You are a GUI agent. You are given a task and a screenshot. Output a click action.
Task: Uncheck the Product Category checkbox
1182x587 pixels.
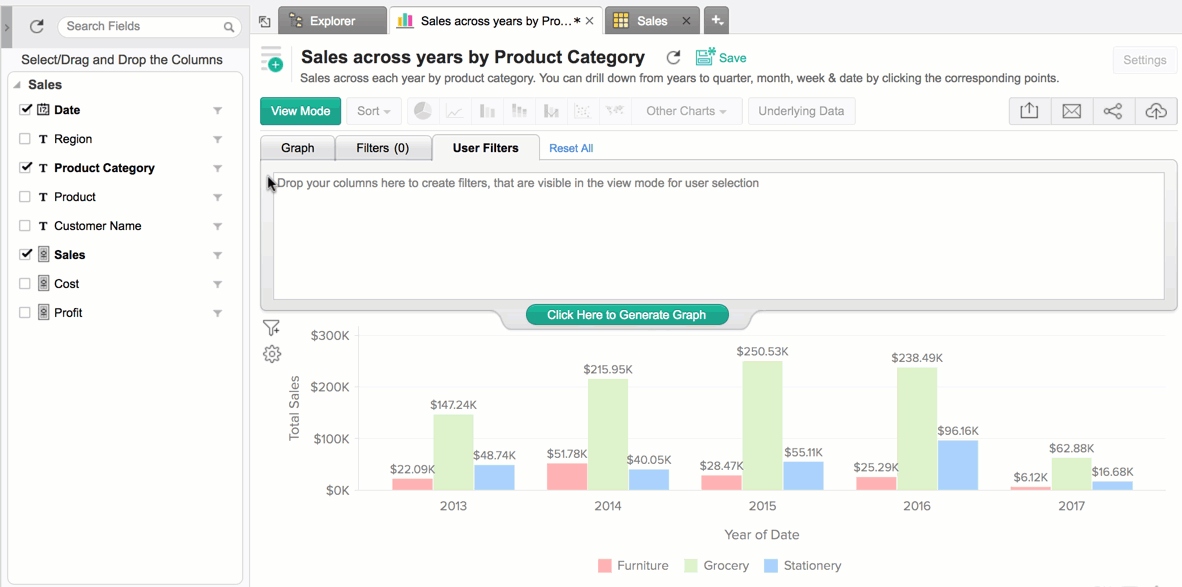click(x=26, y=168)
